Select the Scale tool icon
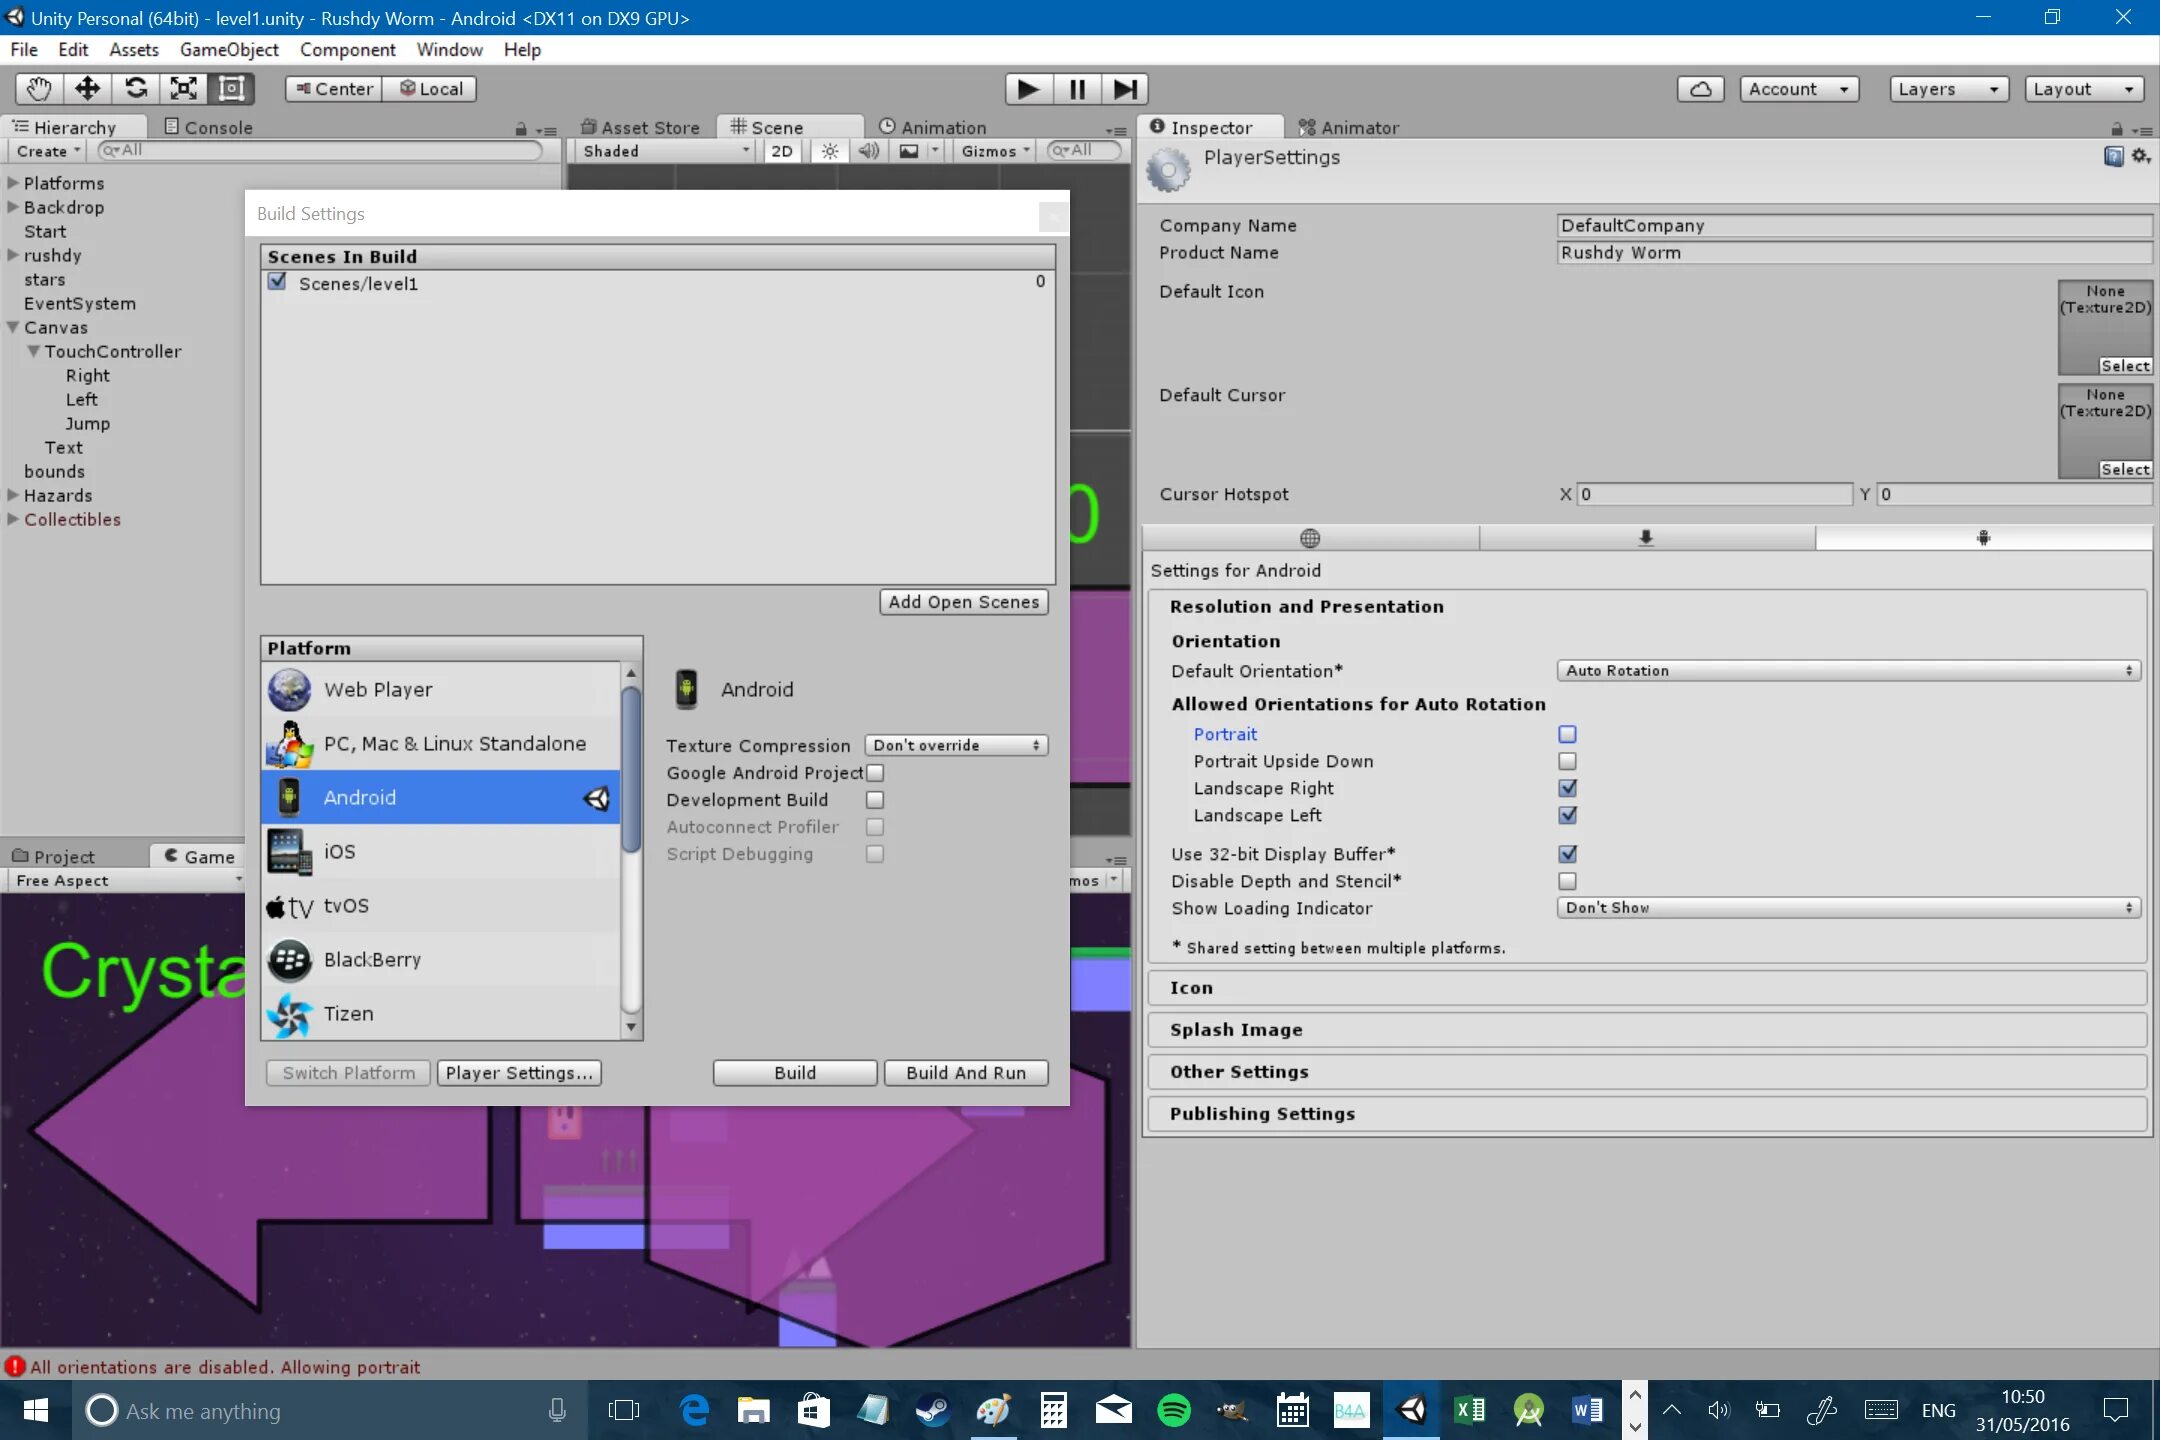This screenshot has height=1440, width=2160. (184, 88)
